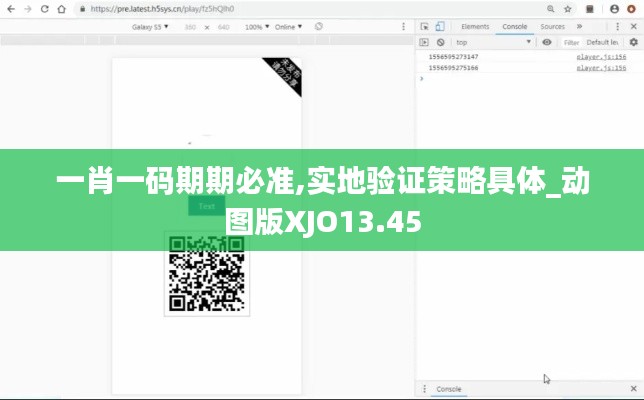Click the console Filter input field

point(571,43)
